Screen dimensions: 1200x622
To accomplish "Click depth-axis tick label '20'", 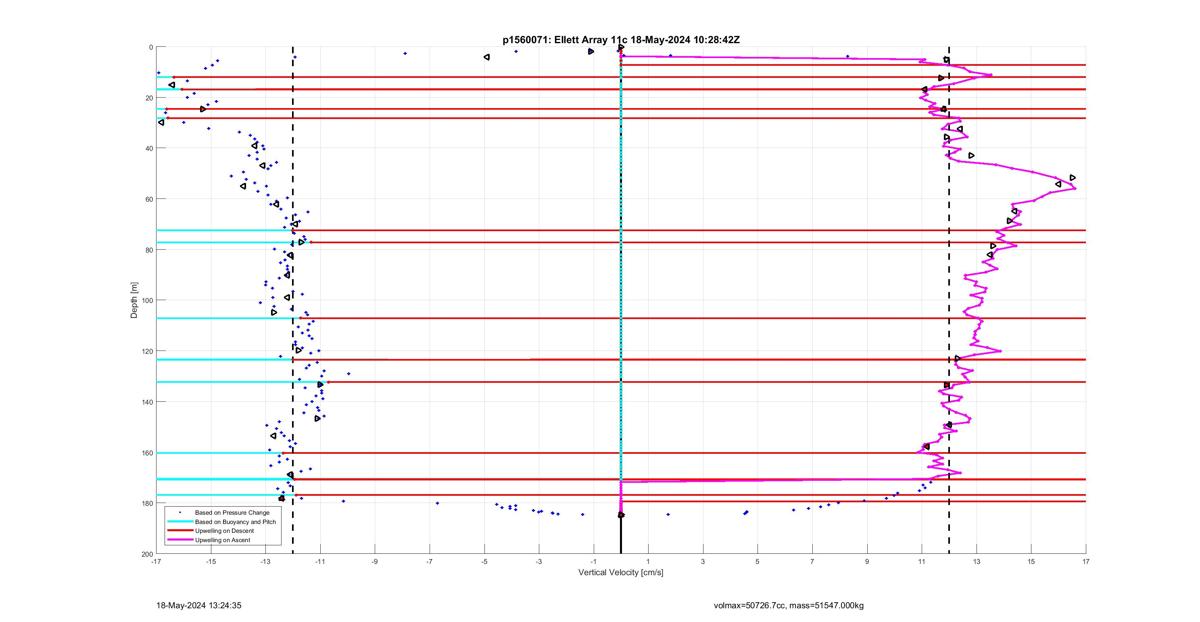I will click(148, 98).
